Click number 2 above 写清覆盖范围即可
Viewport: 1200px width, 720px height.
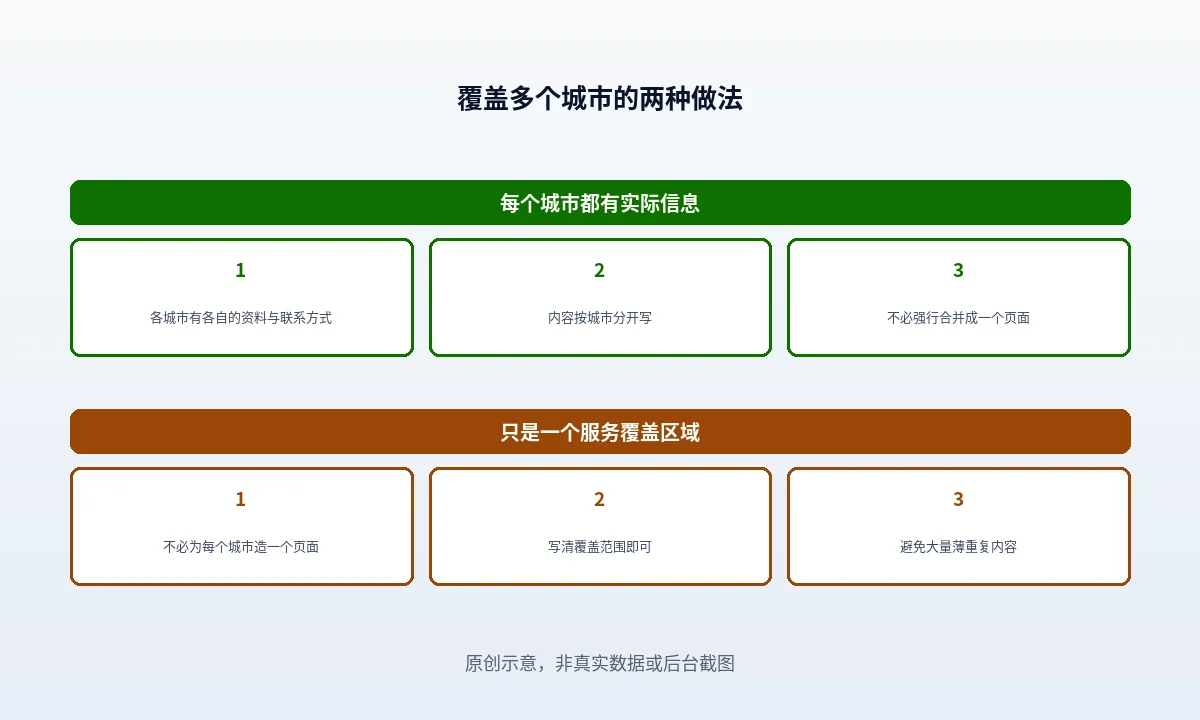click(600, 499)
